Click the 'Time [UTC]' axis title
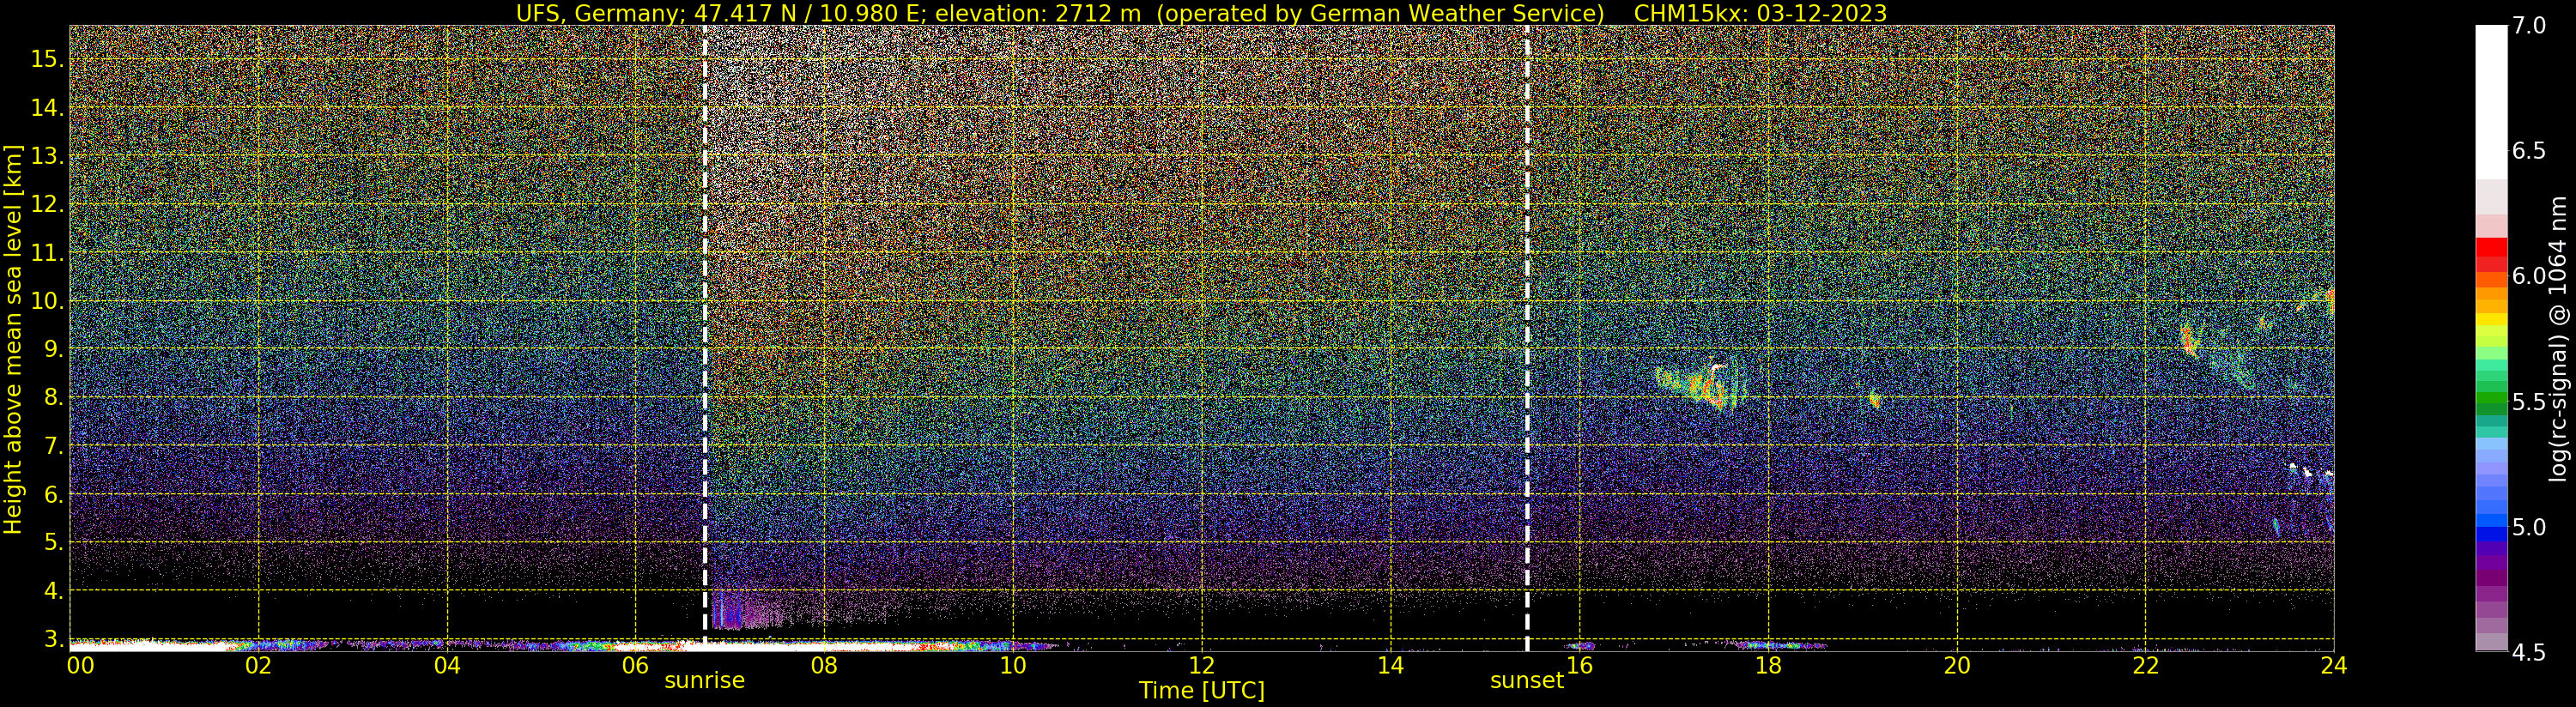This screenshot has height=707, width=2576. [1202, 691]
